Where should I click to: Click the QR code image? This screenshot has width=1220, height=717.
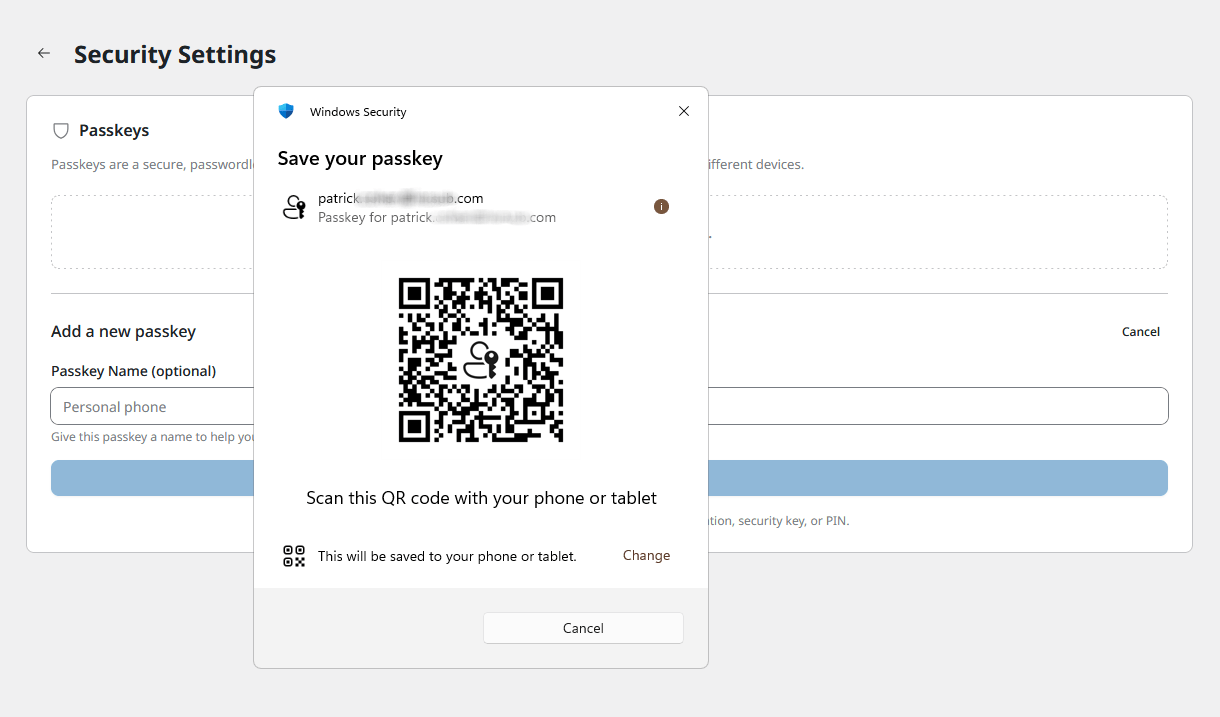pos(481,360)
